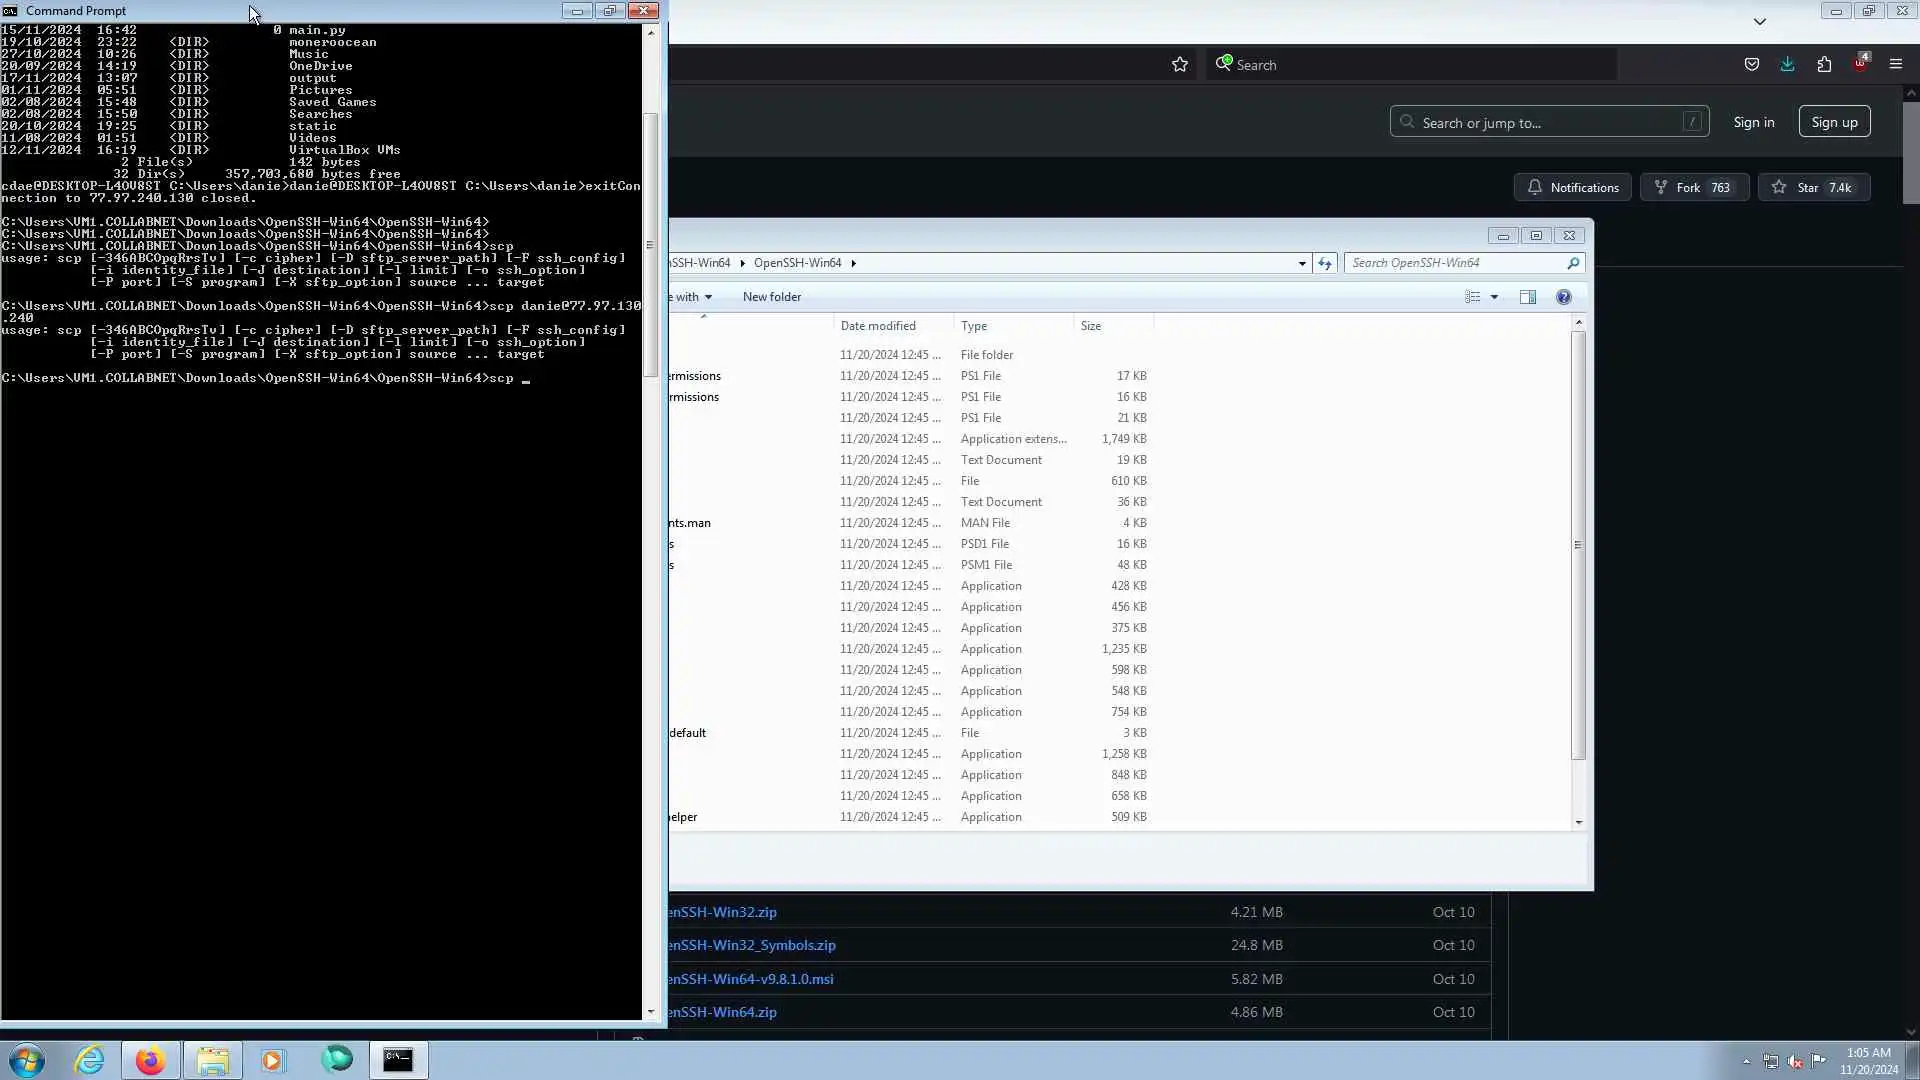Open Firefox hamburger application menu
This screenshot has height=1080, width=1920.
(1895, 65)
